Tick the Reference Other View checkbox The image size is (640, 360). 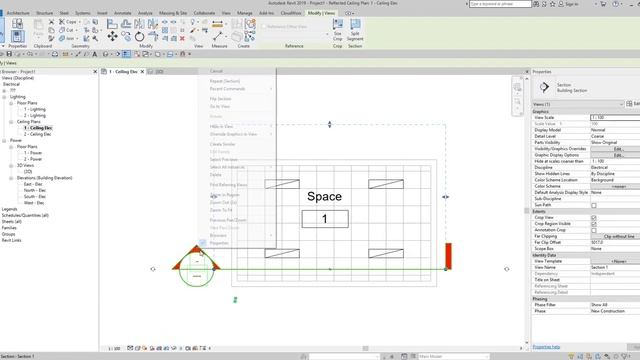click(x=264, y=27)
